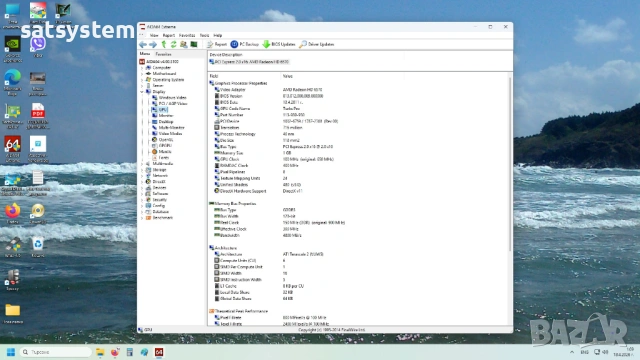Open the Recycle Bin on desktop
640x360 pixels.
38,247
